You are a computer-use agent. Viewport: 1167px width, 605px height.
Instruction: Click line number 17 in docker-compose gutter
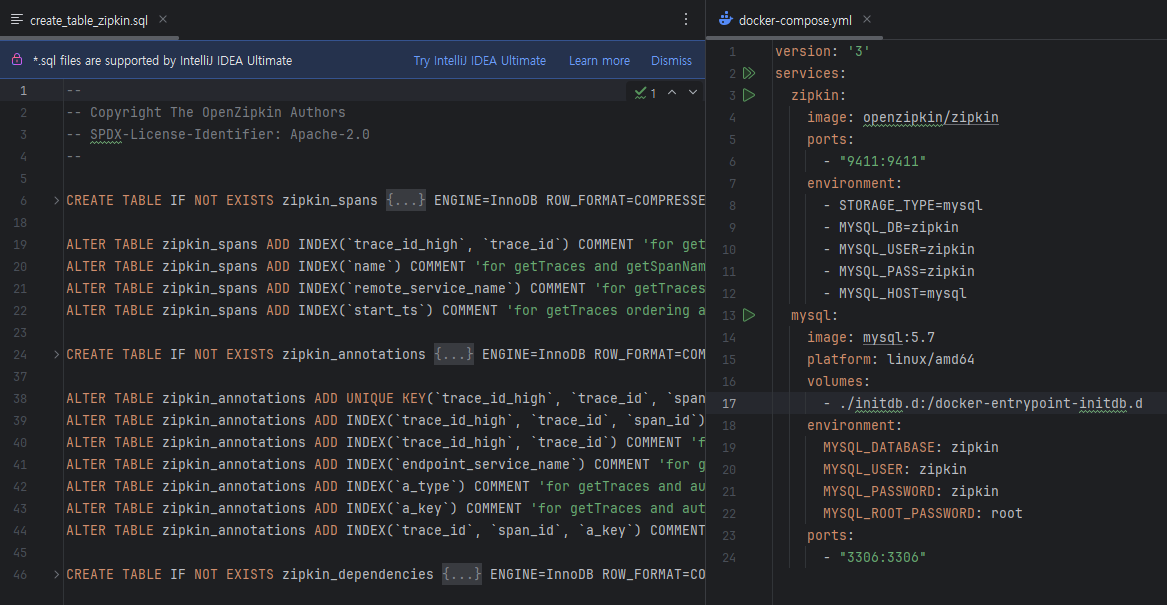(x=729, y=403)
